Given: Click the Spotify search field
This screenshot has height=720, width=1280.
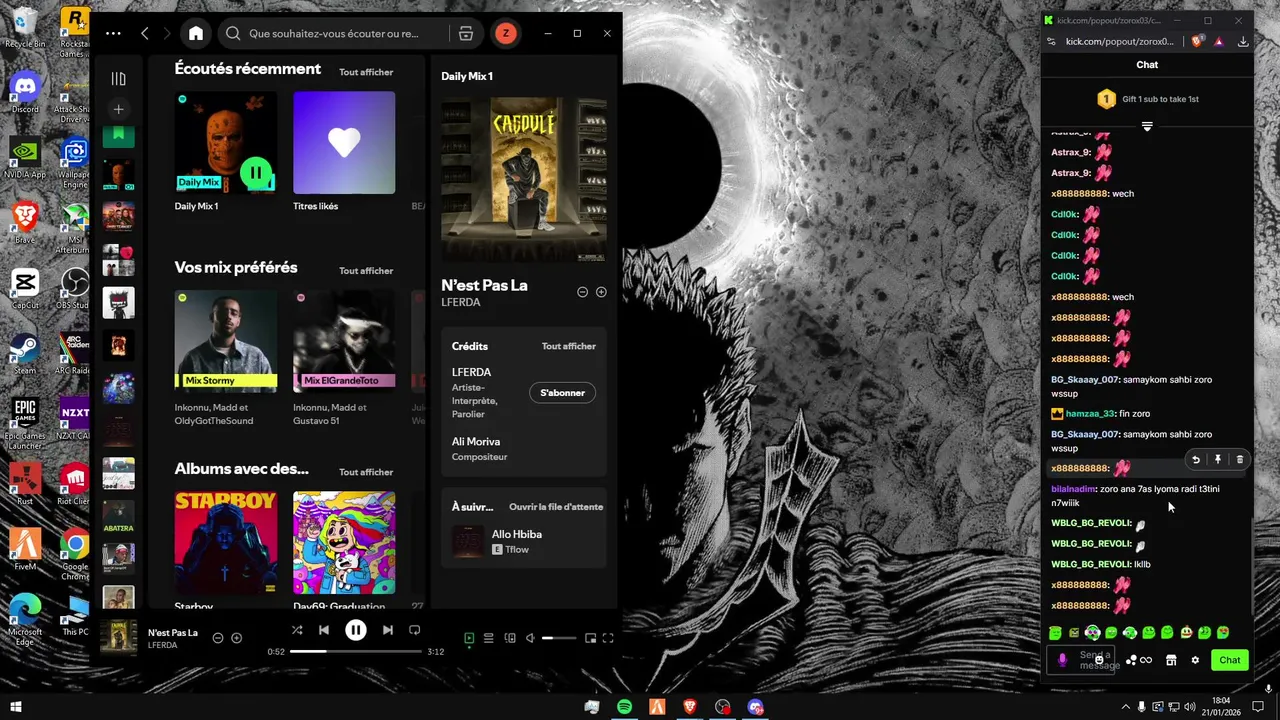Looking at the screenshot, I should (x=333, y=33).
